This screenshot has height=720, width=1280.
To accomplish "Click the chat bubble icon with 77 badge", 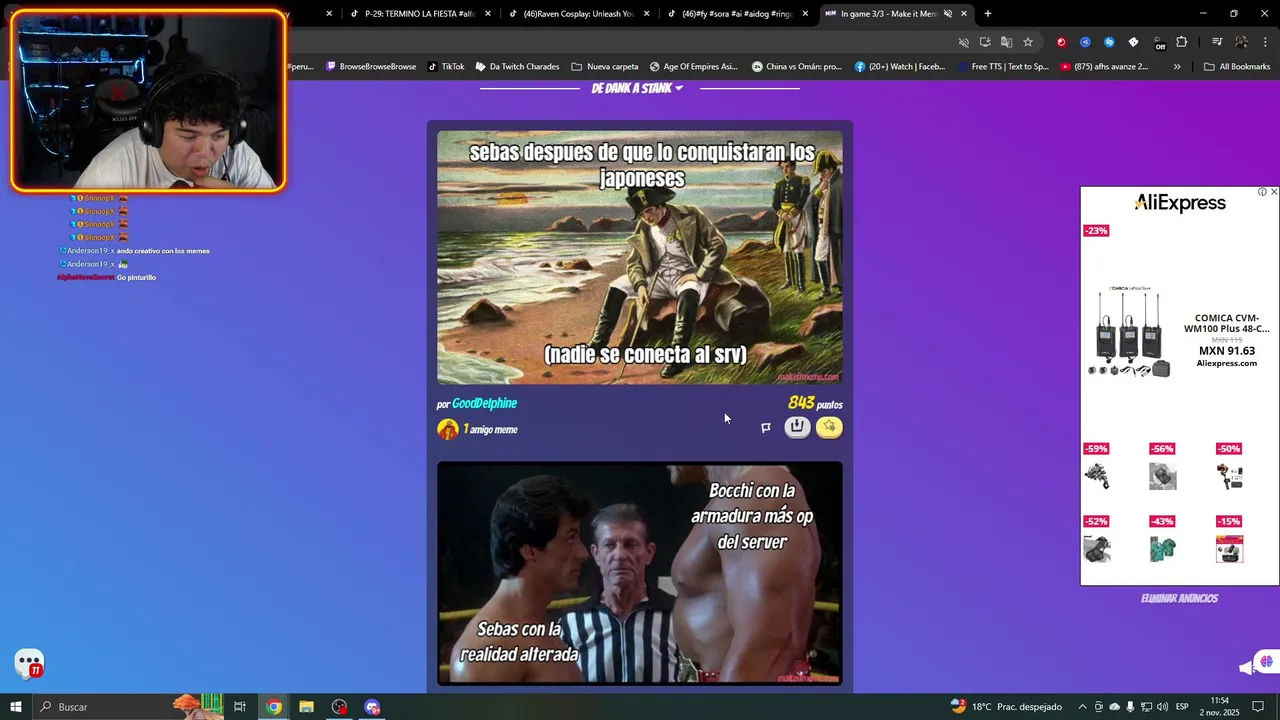I will (29, 663).
